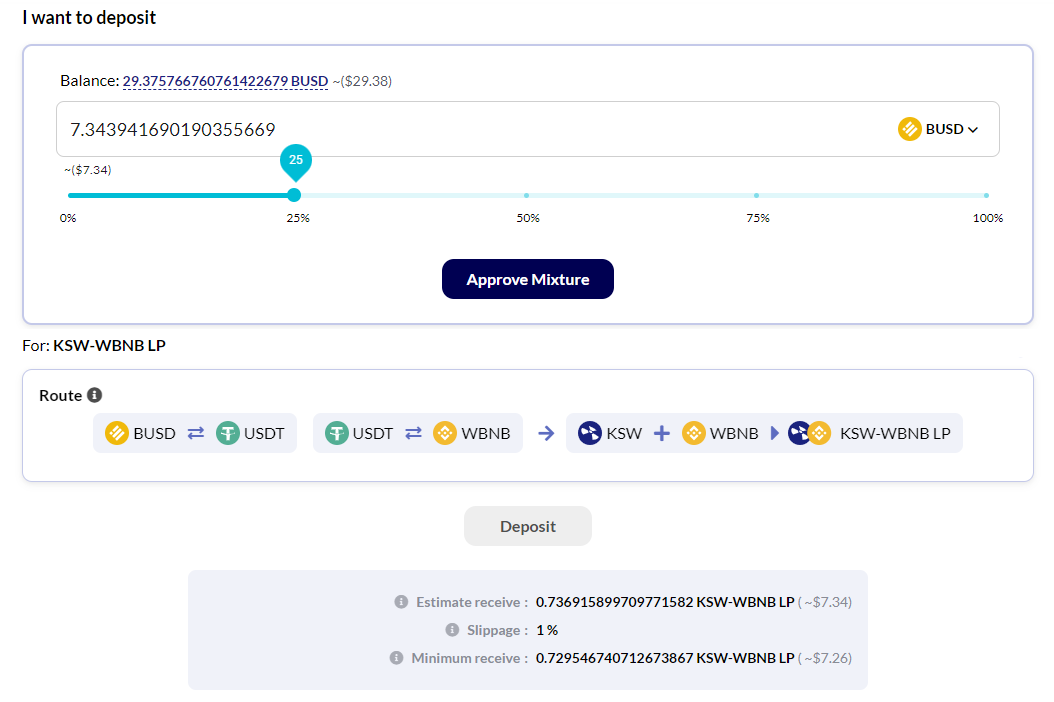
Task: Click the WBNB icon in USDT-WBNB pair
Action: [x=445, y=433]
